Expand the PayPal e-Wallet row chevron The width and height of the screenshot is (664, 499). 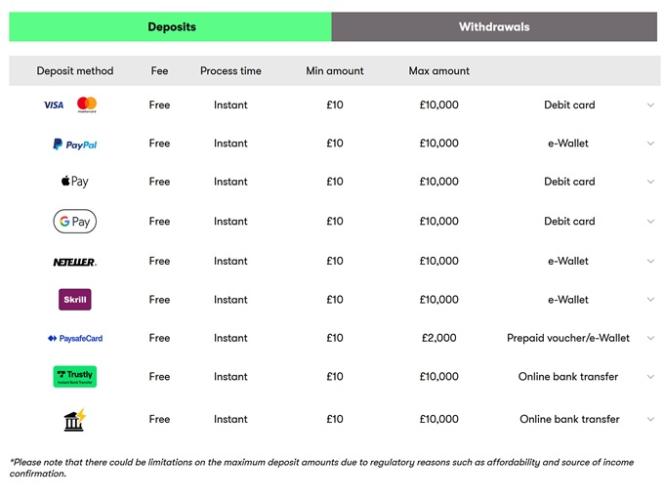(x=651, y=144)
